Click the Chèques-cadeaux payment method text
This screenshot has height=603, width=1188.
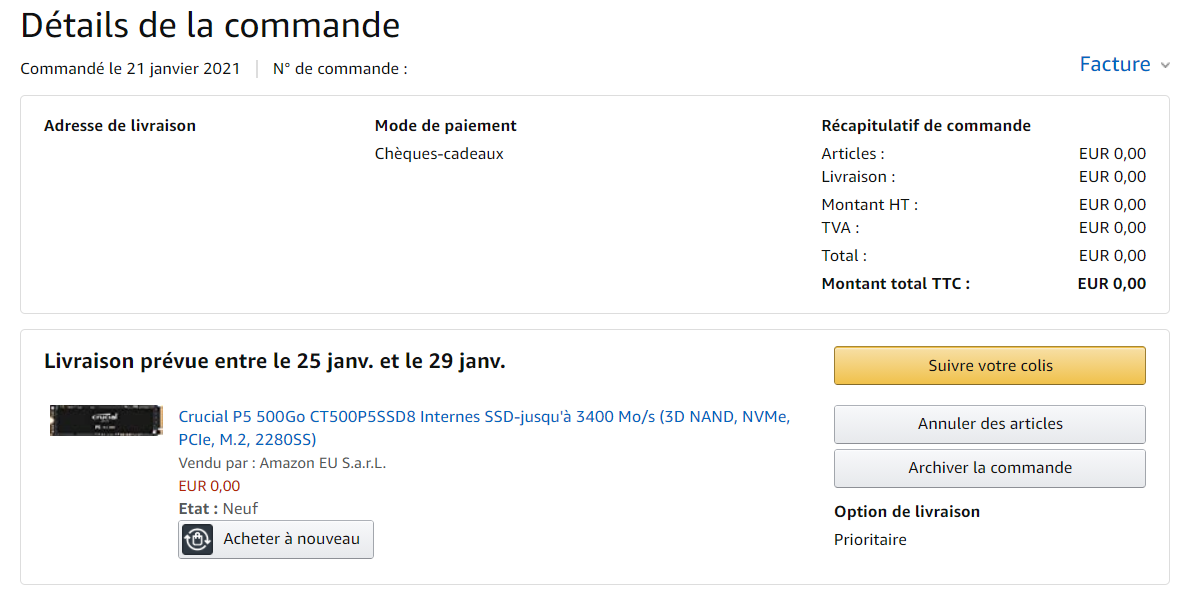pos(439,154)
